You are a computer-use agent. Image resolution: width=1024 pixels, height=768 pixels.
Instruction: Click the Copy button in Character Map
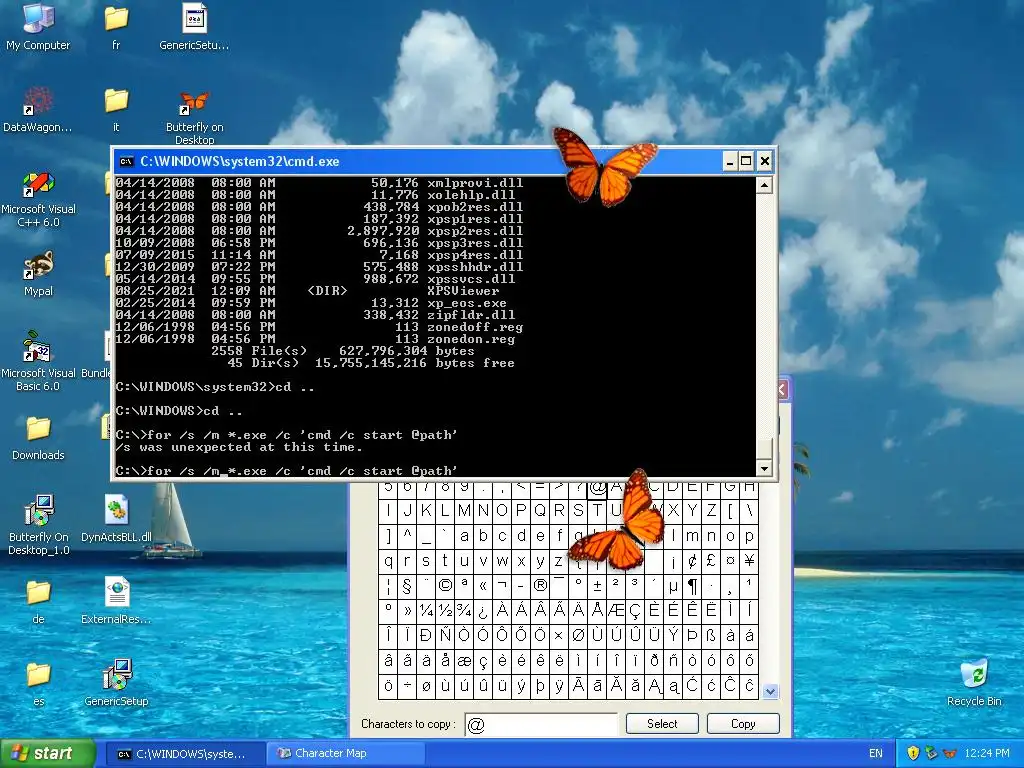(x=743, y=724)
